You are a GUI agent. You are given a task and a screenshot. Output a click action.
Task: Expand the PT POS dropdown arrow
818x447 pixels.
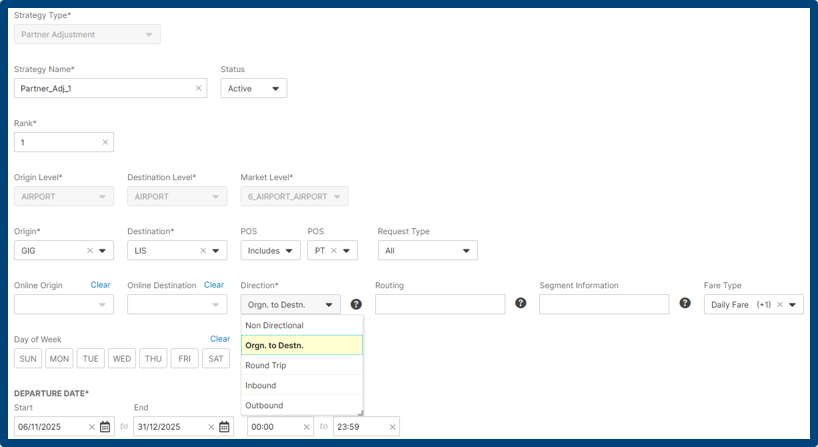pyautogui.click(x=346, y=251)
